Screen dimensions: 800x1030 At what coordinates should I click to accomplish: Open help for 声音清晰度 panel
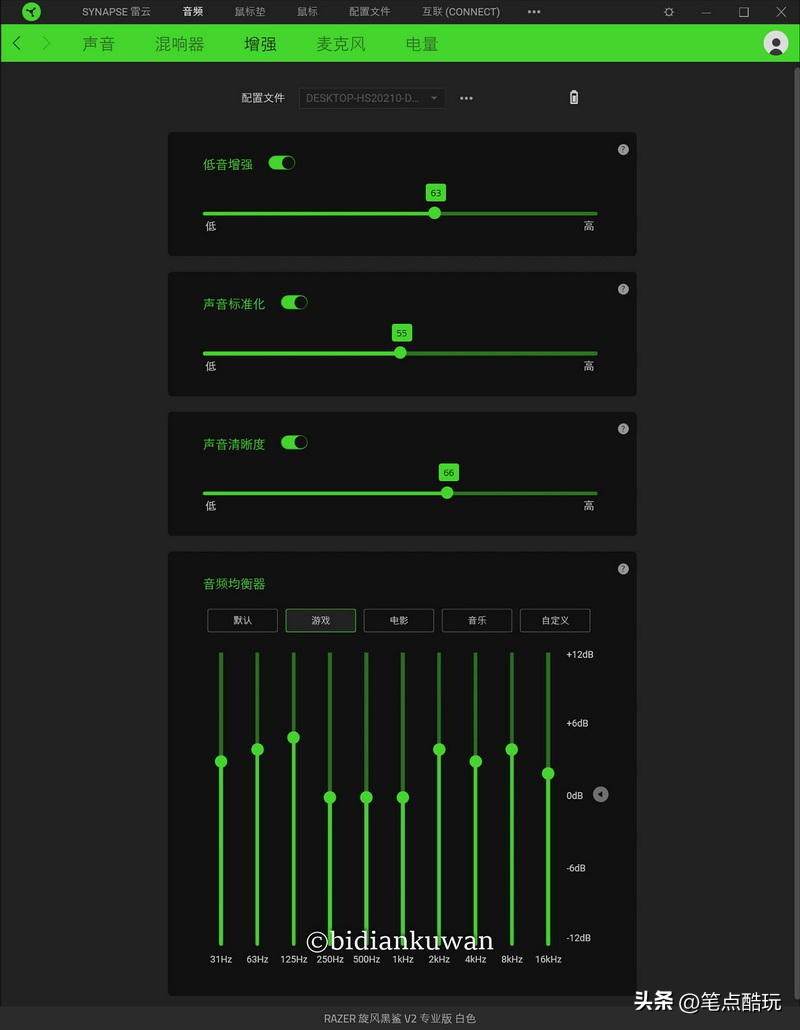coord(623,429)
